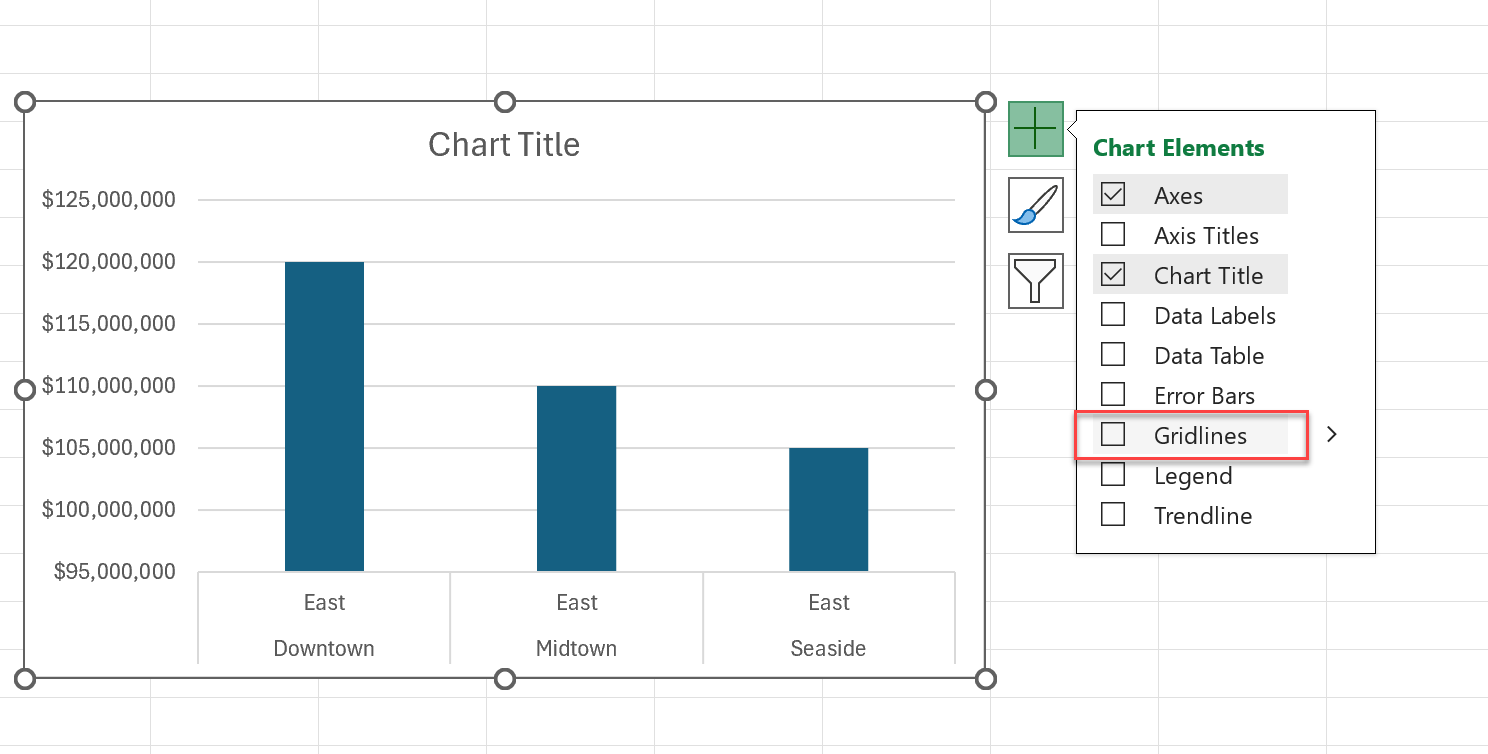
Task: Expand the Gridlines submenu arrow
Action: 1331,435
